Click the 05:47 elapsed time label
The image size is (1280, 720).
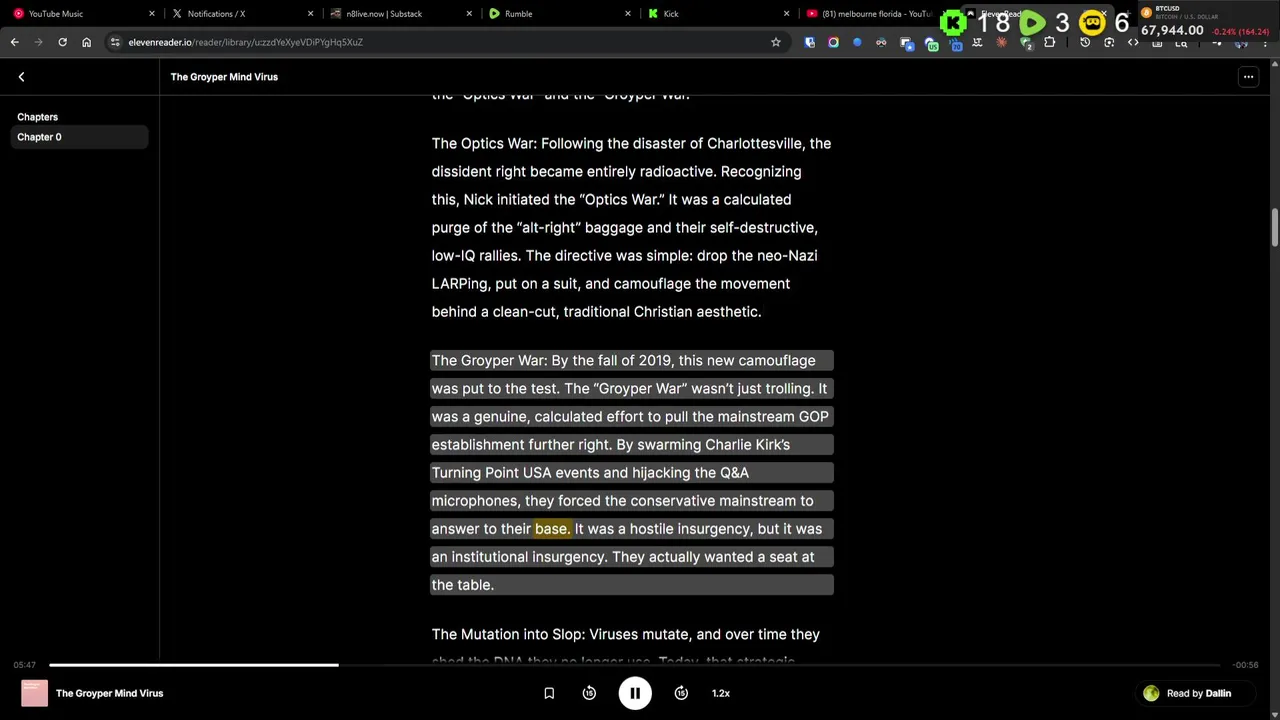click(x=25, y=665)
